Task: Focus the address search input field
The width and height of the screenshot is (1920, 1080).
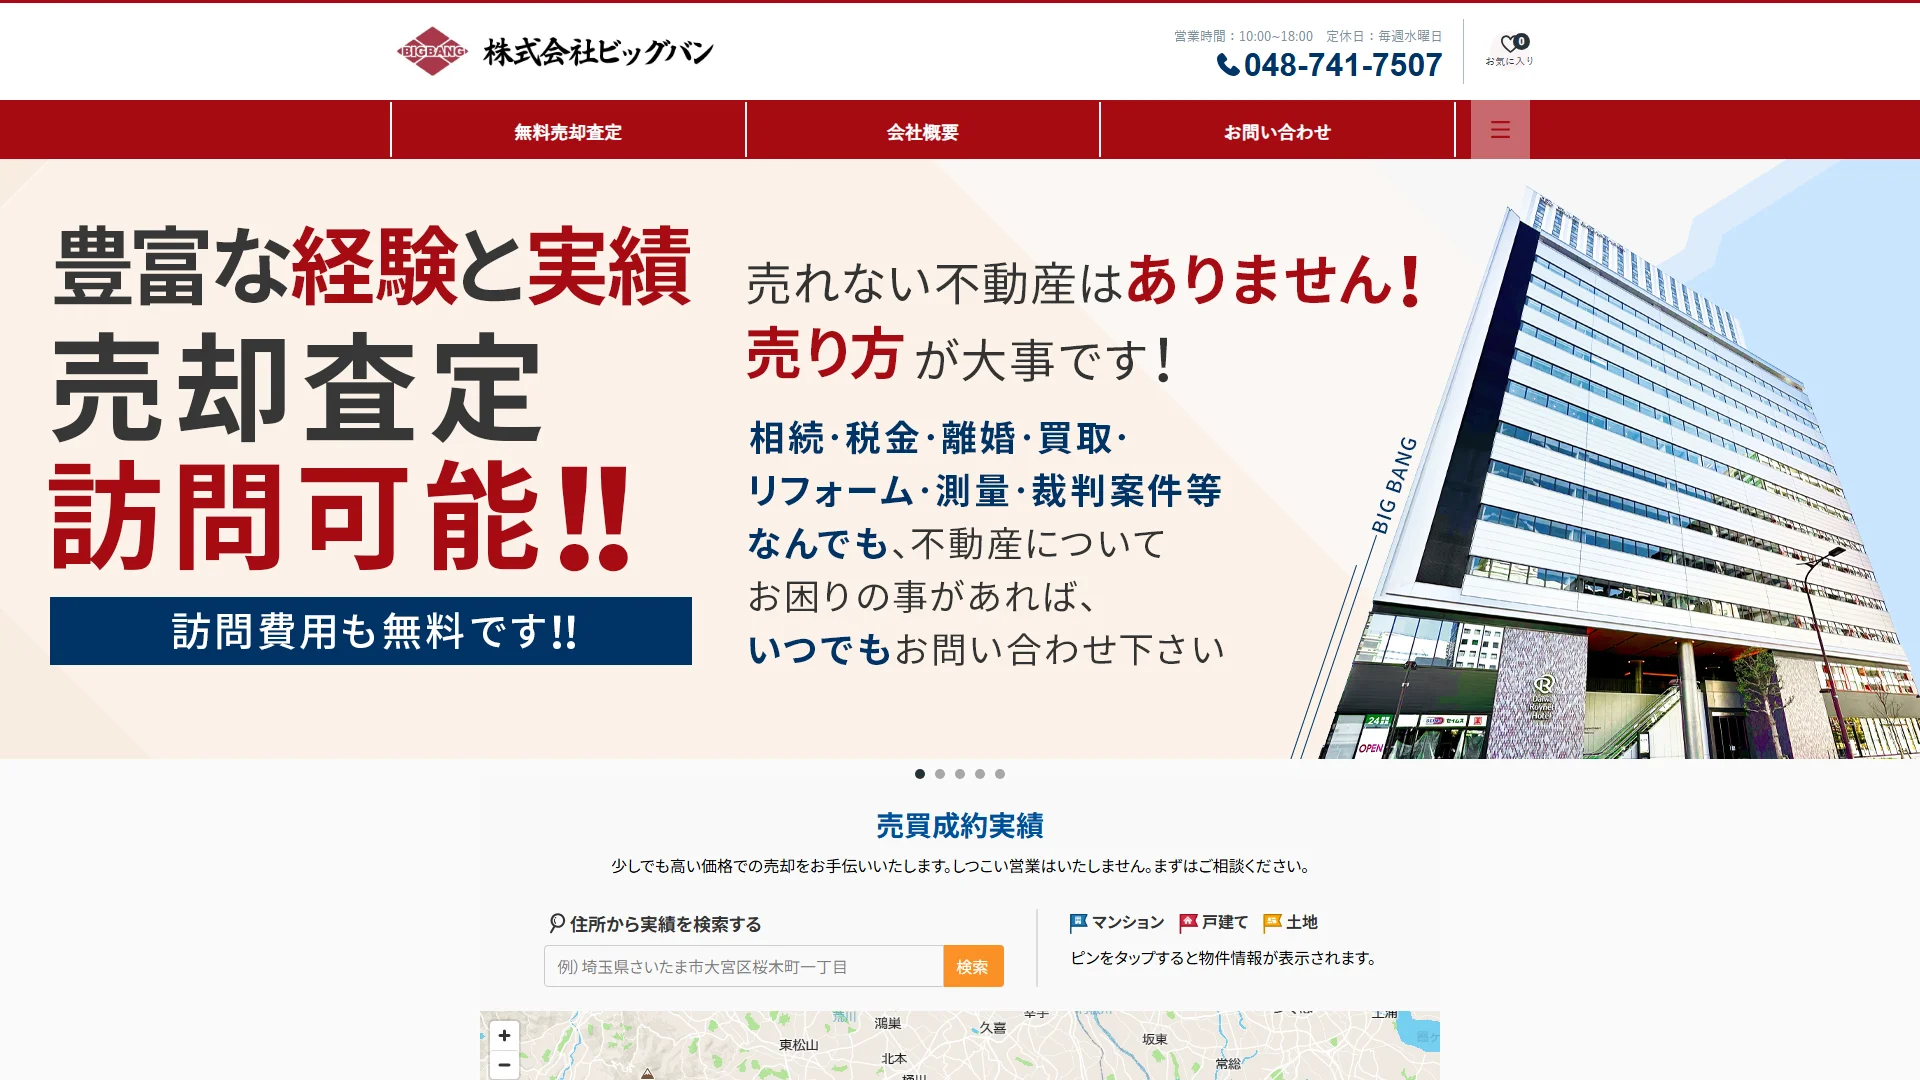Action: click(744, 966)
